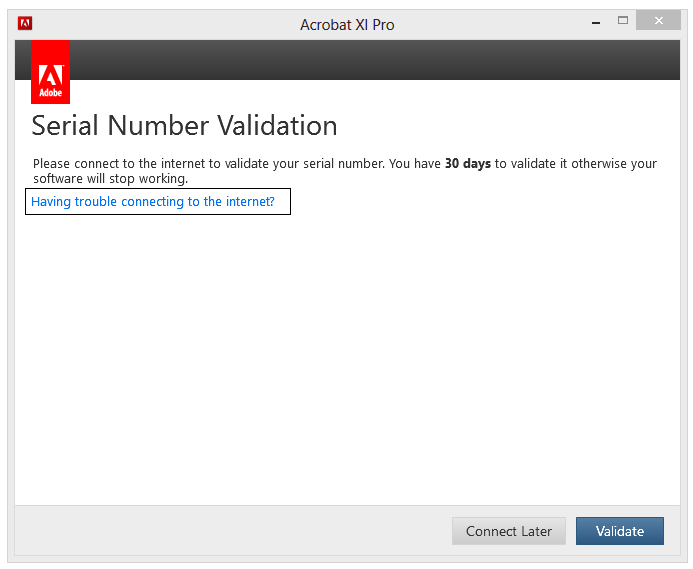The image size is (693, 569).
Task: Click the bold '30 days' text
Action: coord(468,164)
